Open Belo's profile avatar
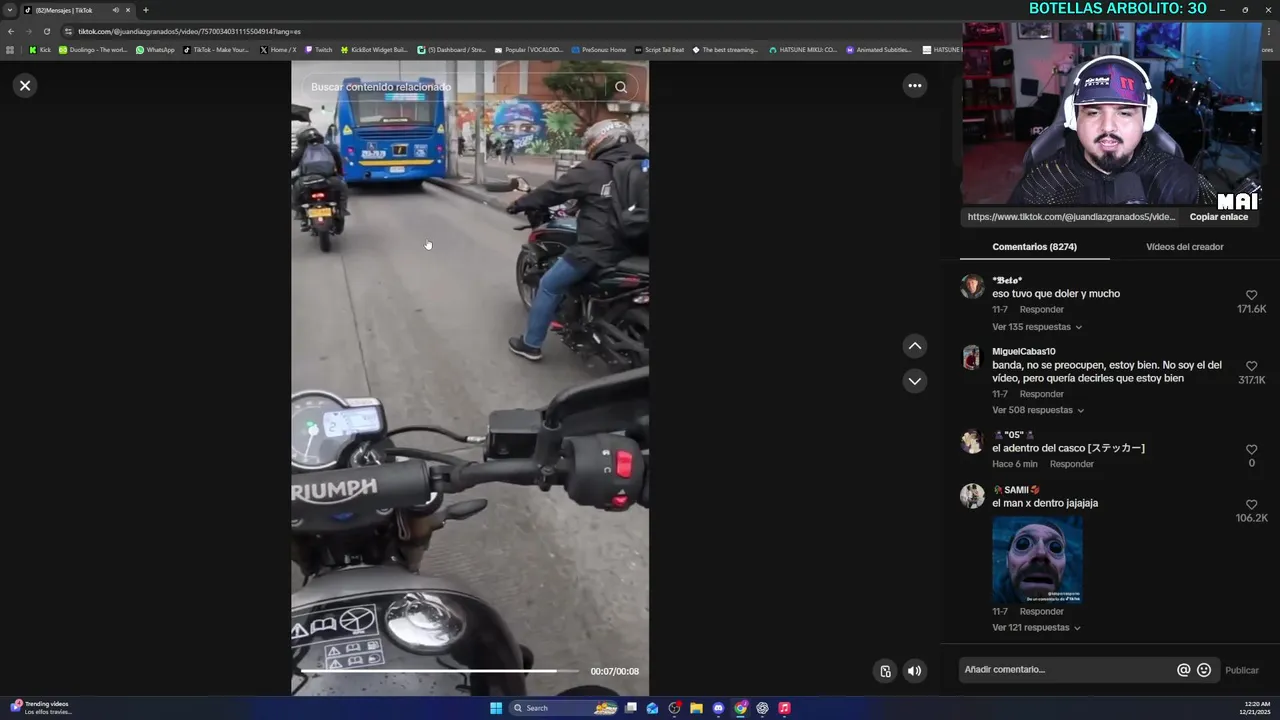The image size is (1280, 720). [x=972, y=287]
